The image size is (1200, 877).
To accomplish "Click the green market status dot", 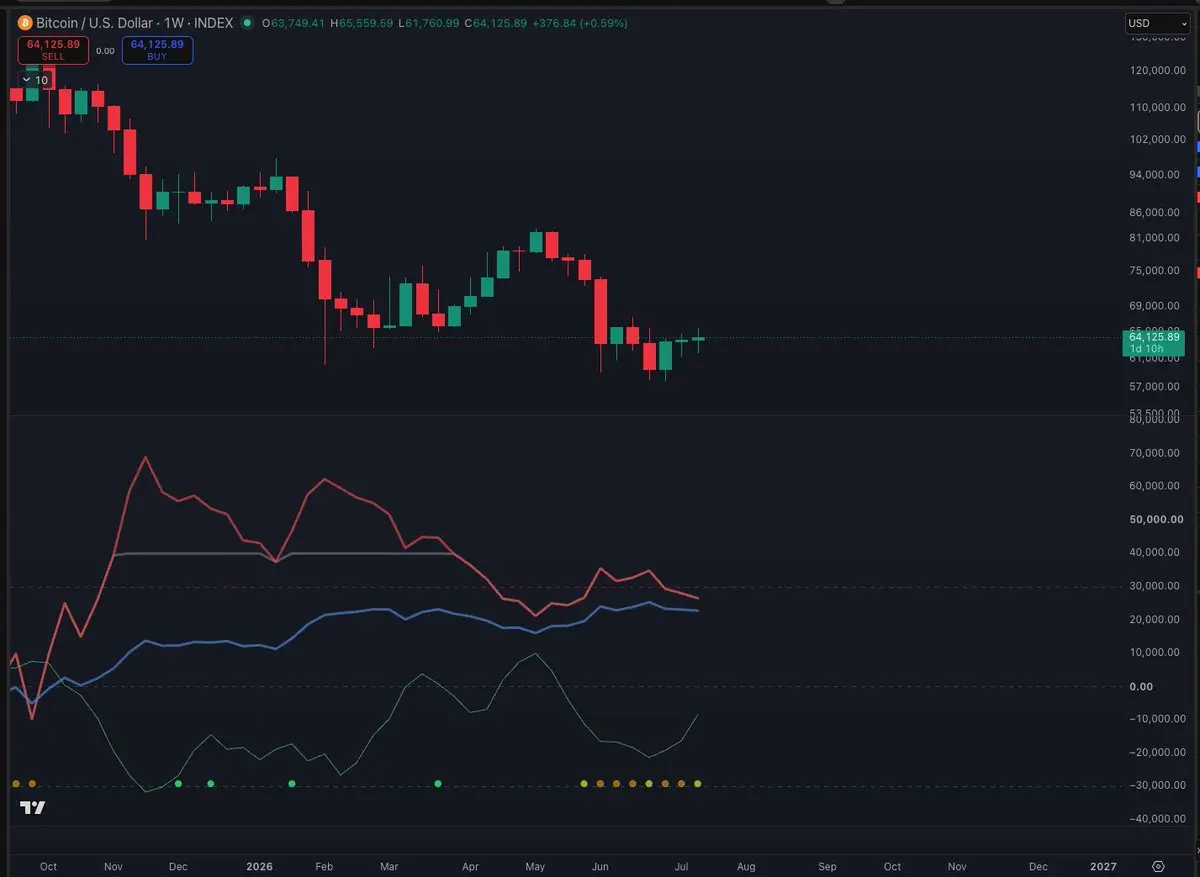I will tap(247, 23).
